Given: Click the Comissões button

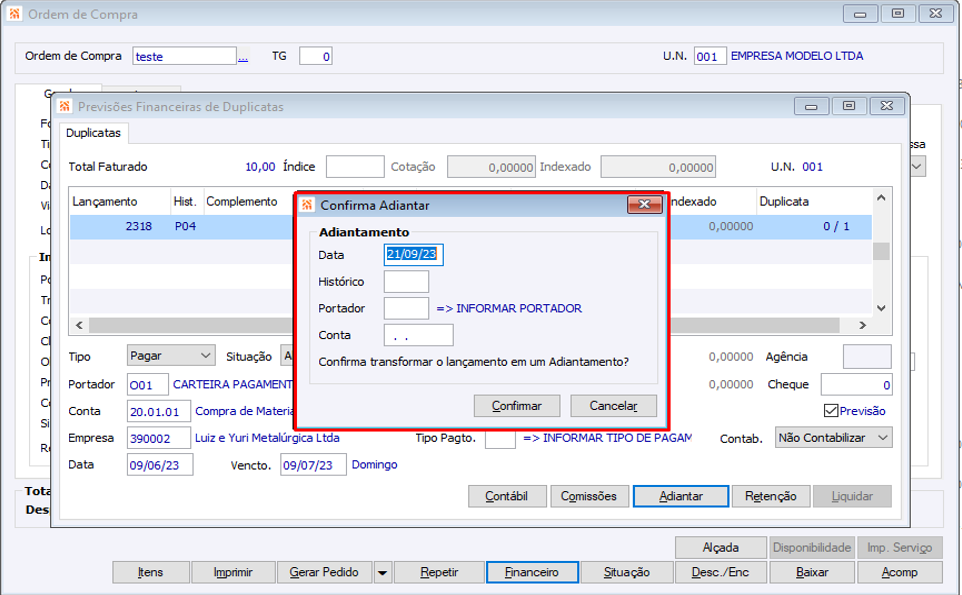Looking at the screenshot, I should pos(589,496).
